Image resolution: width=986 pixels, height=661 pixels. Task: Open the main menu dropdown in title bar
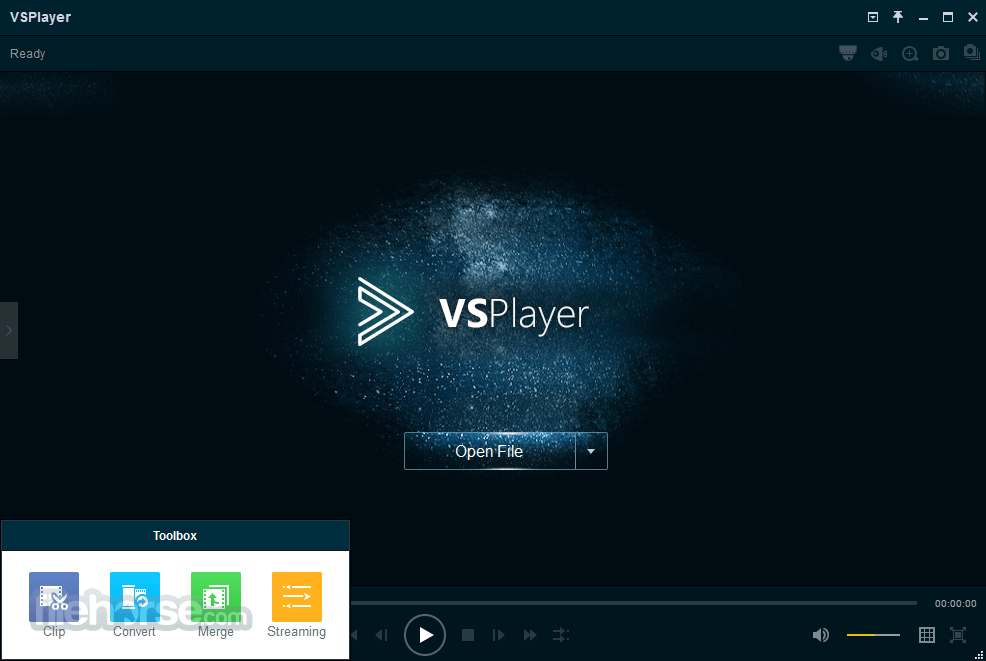(x=873, y=18)
